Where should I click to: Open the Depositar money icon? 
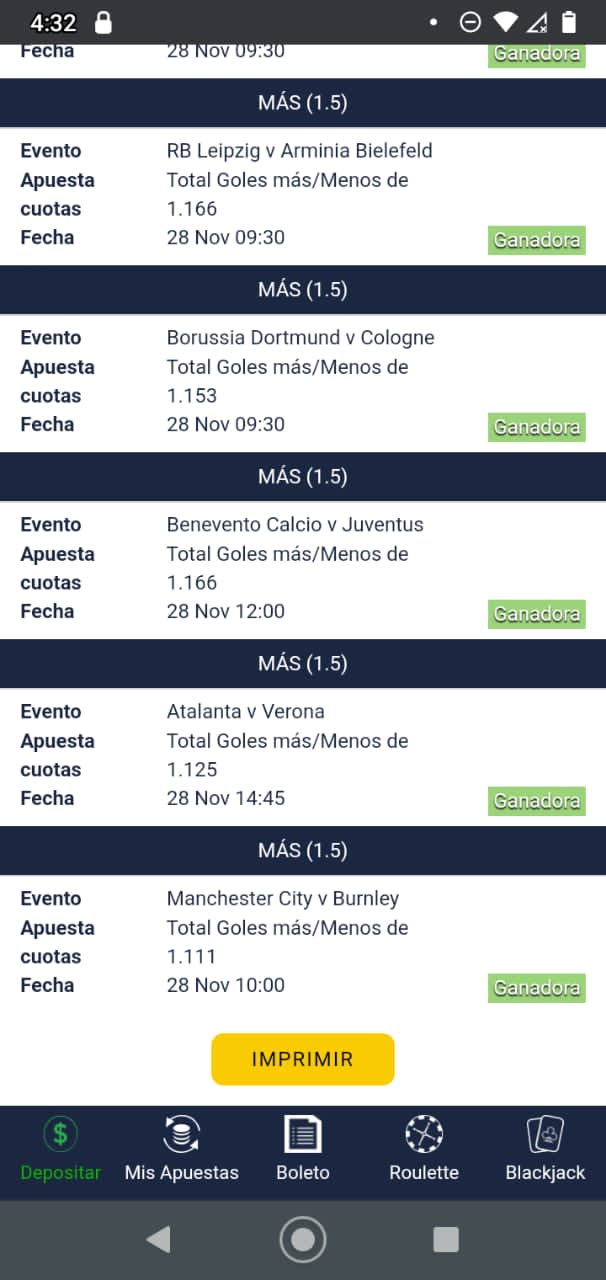(60, 1133)
